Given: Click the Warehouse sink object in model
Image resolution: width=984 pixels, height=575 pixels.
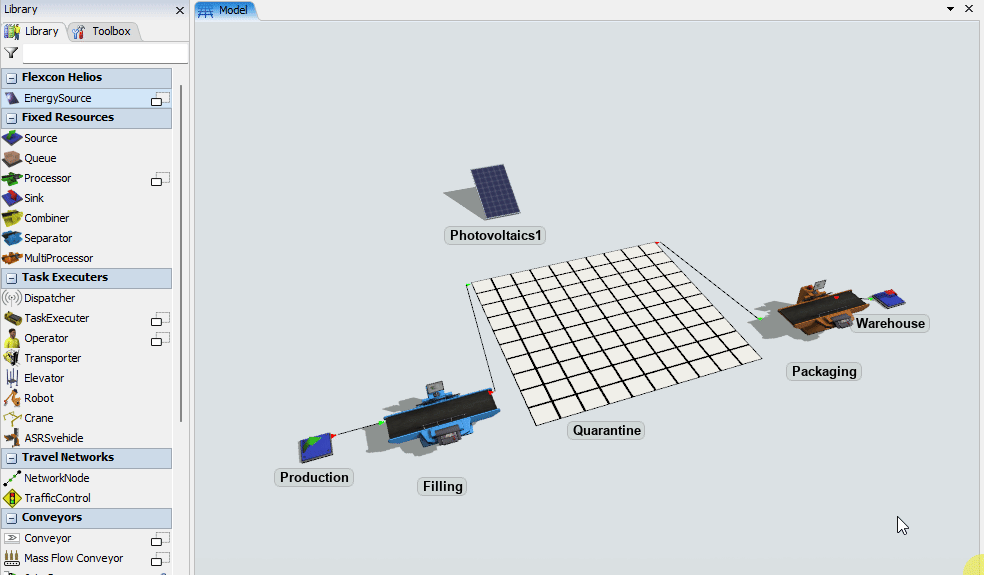Looking at the screenshot, I should coord(889,299).
